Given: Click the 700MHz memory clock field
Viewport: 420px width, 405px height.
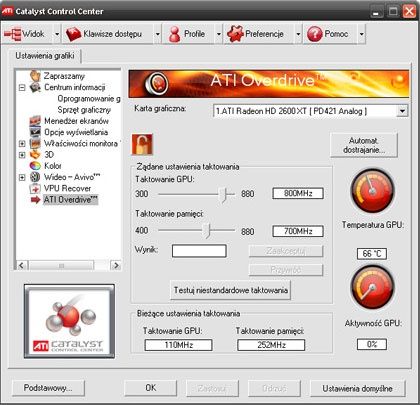Looking at the screenshot, I should coord(298,231).
